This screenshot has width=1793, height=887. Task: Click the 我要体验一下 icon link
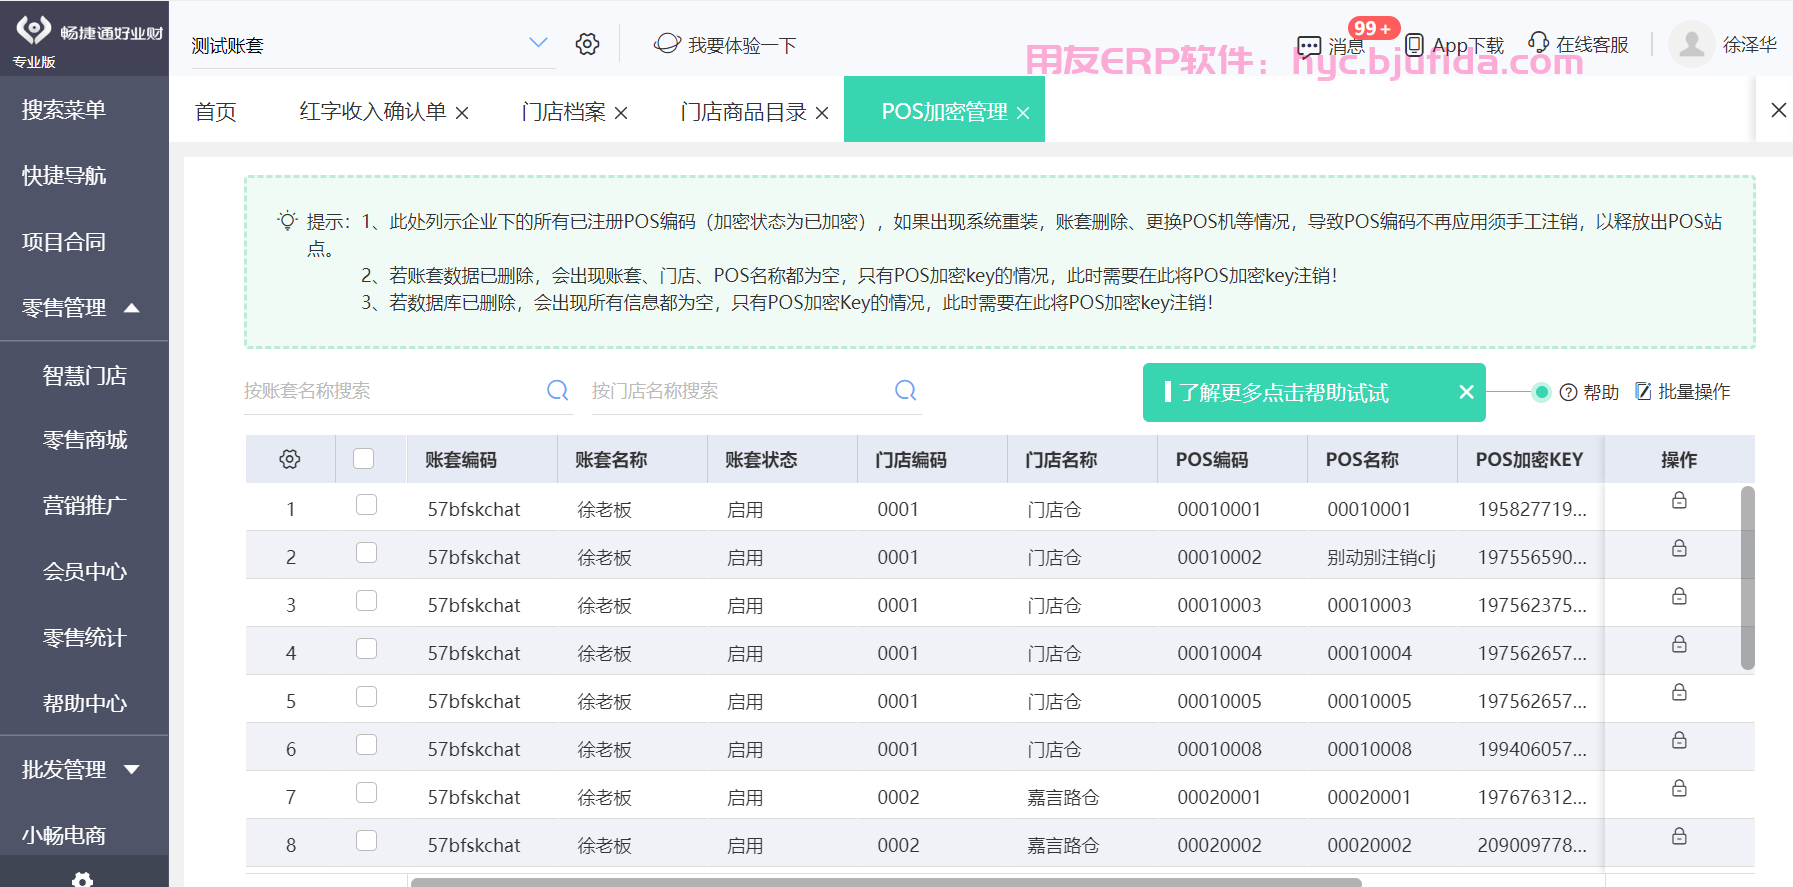[x=667, y=44]
